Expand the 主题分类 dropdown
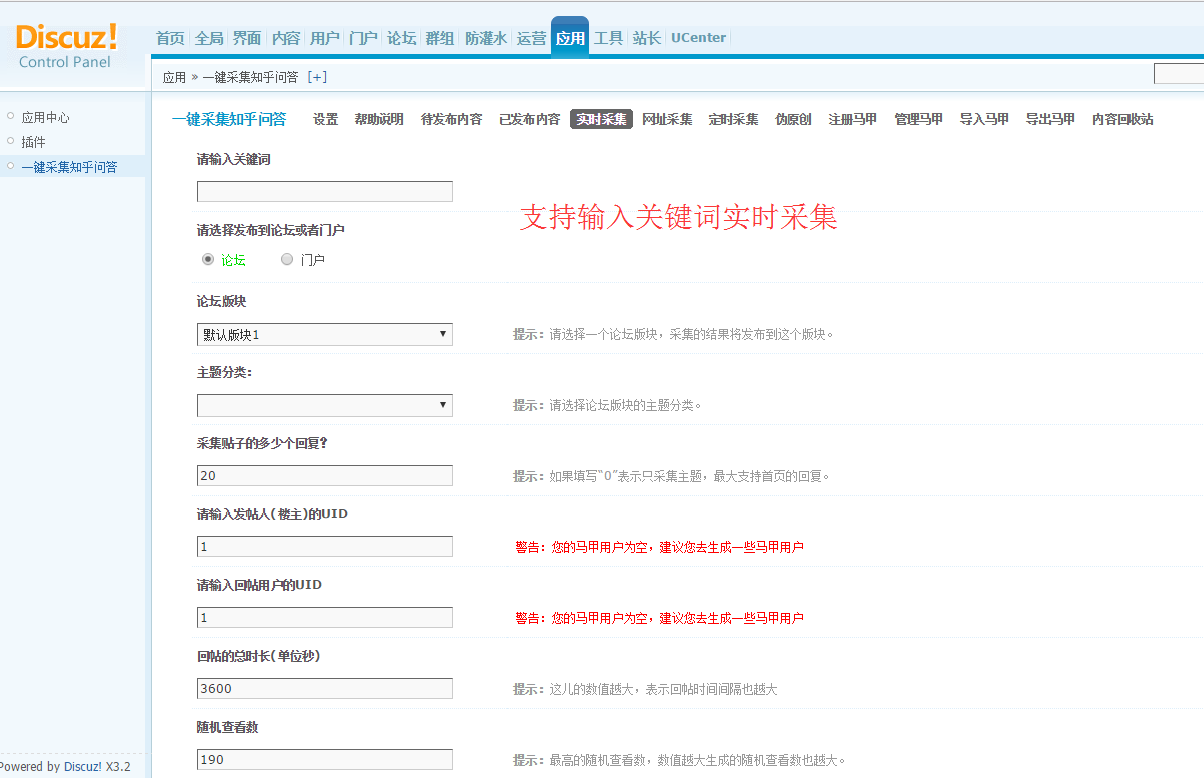 (325, 405)
